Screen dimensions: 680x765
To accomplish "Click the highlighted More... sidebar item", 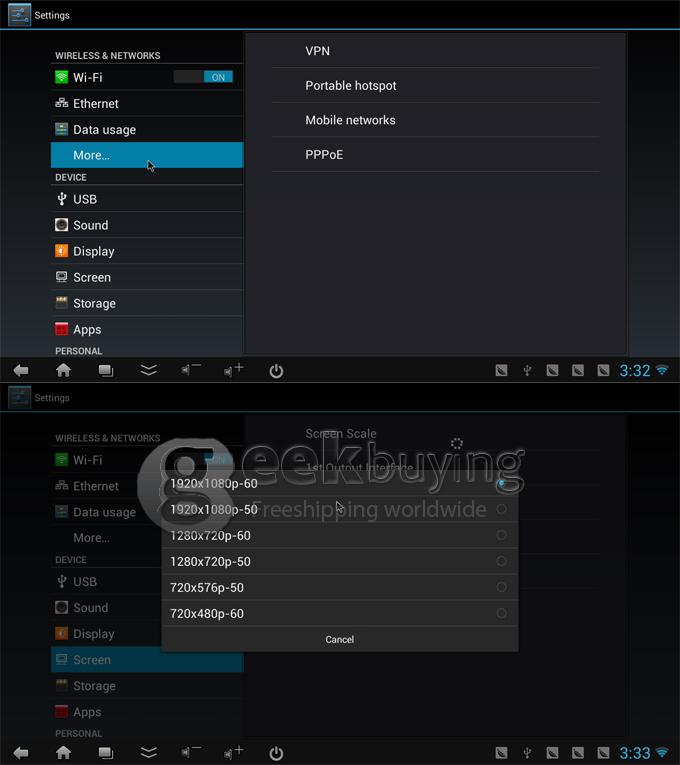I will pyautogui.click(x=146, y=155).
